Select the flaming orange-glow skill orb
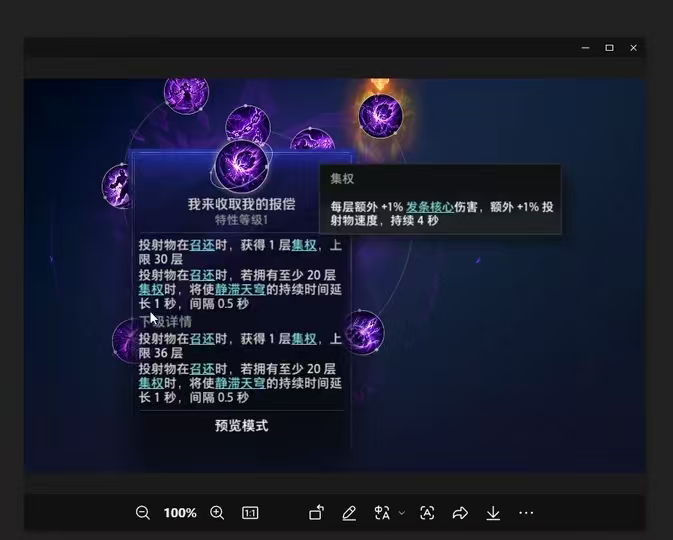The width and height of the screenshot is (673, 540). pos(380,116)
